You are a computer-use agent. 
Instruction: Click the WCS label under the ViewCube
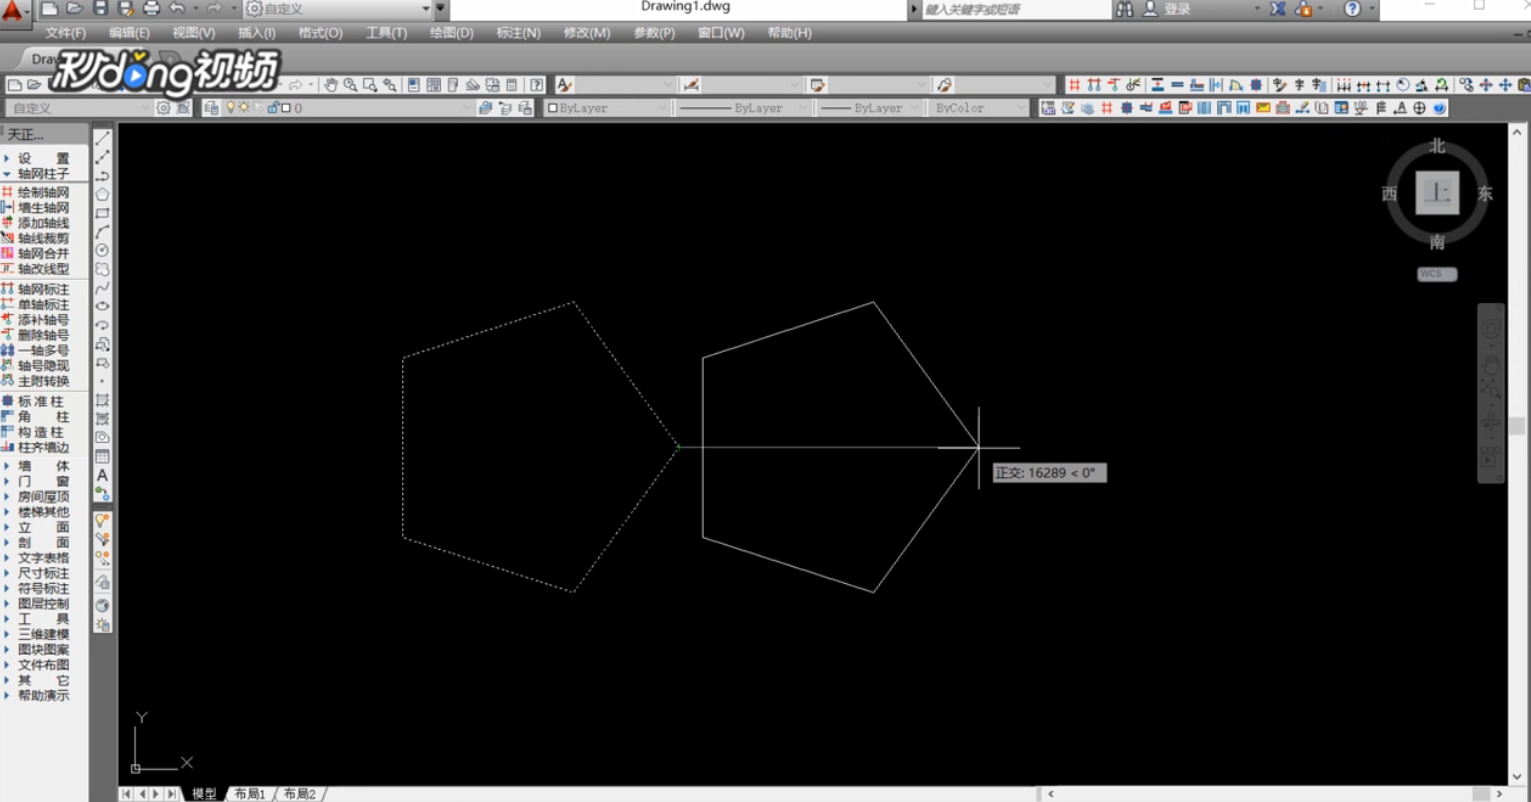coord(1437,274)
